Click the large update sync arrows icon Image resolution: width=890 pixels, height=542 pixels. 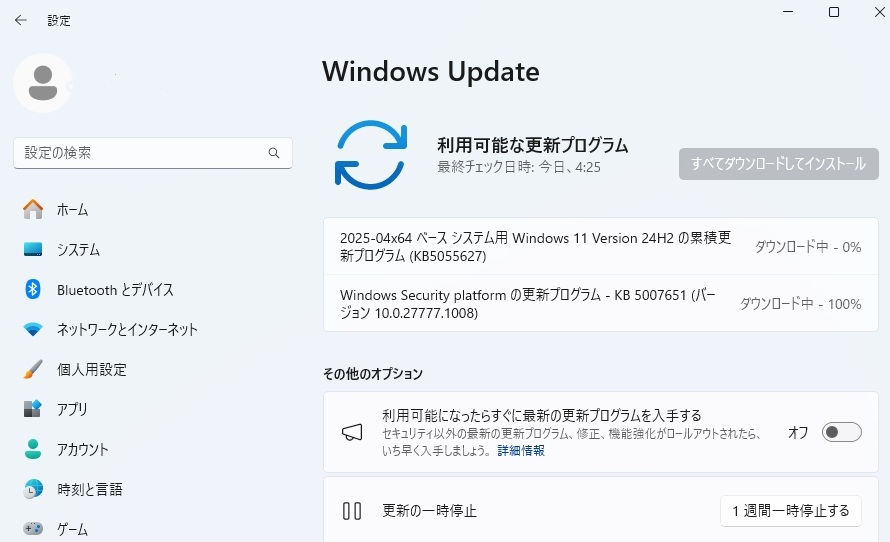[x=371, y=154]
